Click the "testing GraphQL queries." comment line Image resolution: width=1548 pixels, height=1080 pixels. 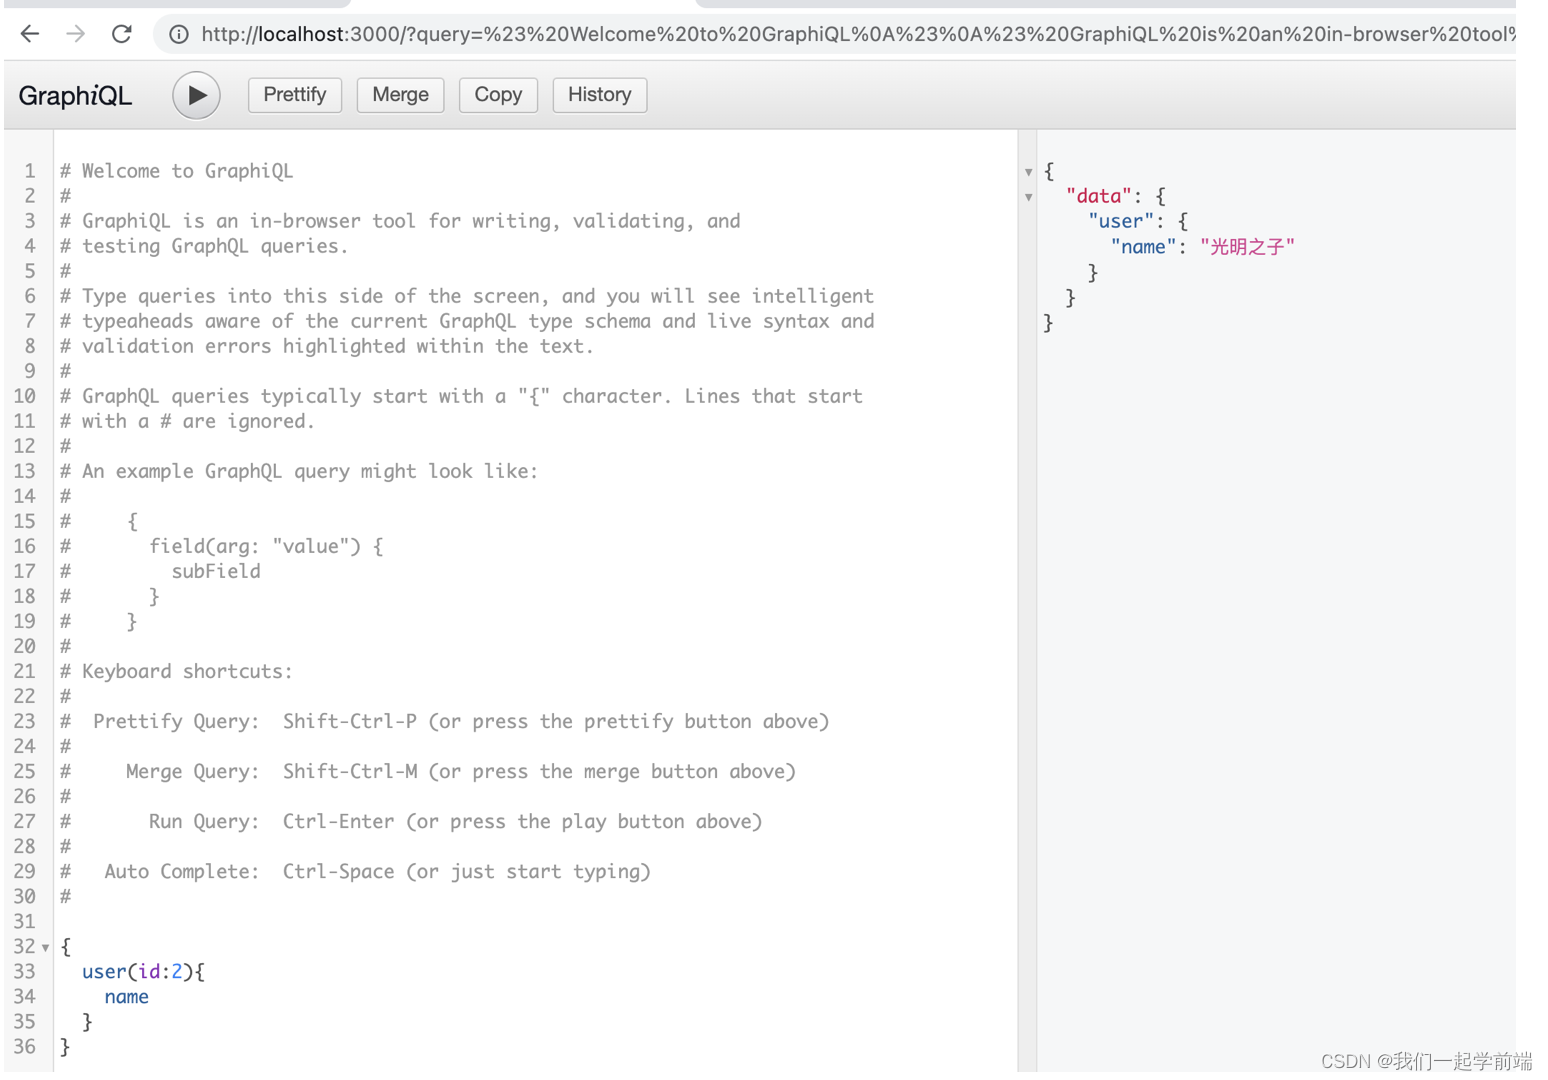point(204,247)
